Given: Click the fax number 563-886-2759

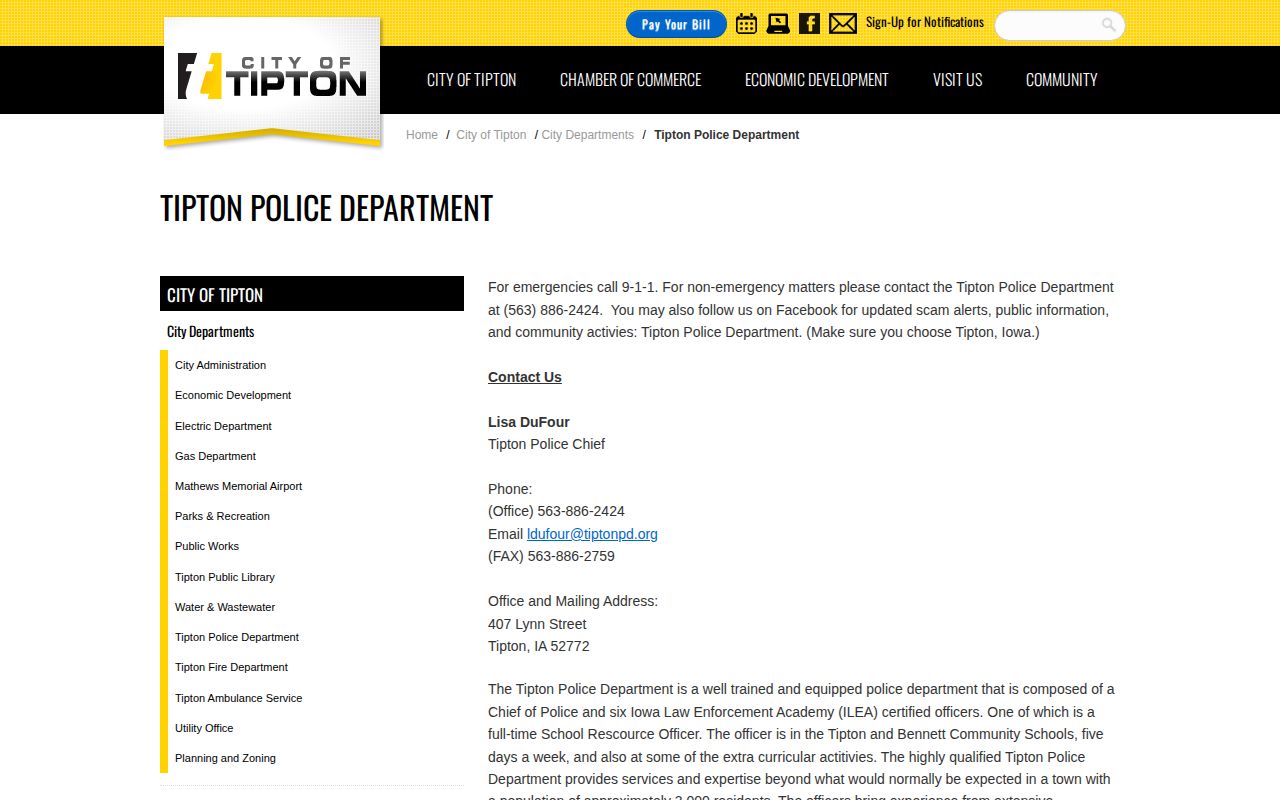Looking at the screenshot, I should 571,556.
